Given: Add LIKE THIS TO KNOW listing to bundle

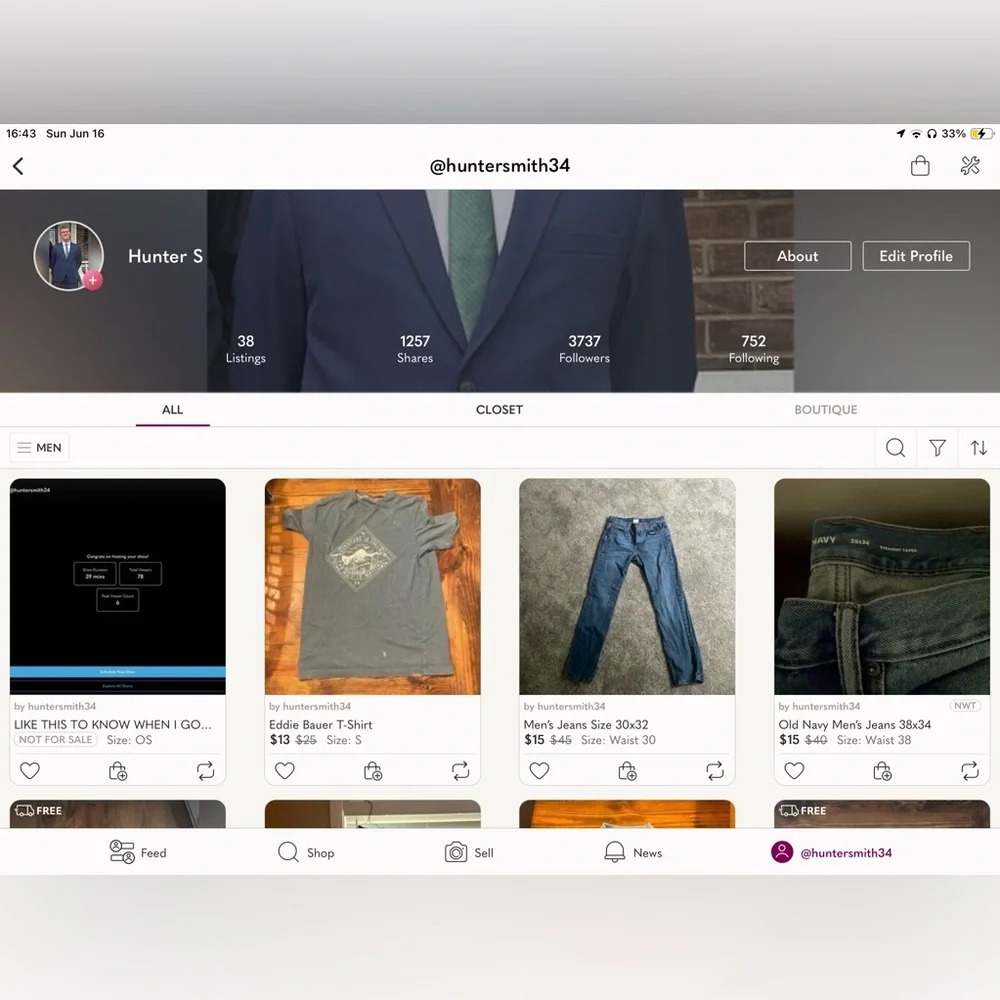Looking at the screenshot, I should pos(118,771).
